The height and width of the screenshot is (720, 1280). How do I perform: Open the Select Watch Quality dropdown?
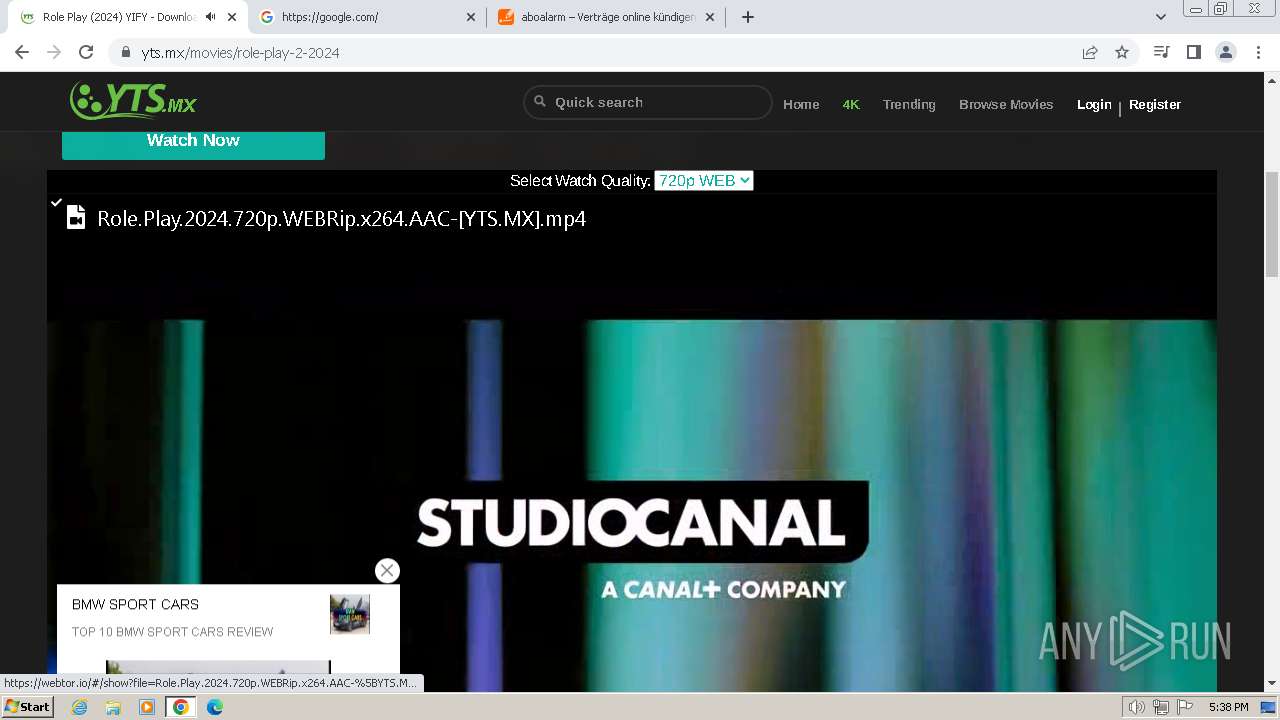703,181
